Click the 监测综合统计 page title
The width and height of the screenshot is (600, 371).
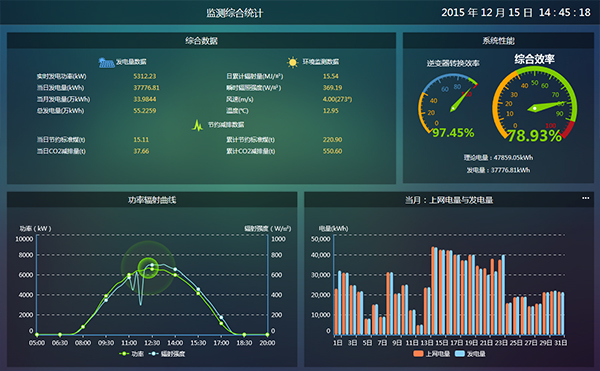coord(235,13)
